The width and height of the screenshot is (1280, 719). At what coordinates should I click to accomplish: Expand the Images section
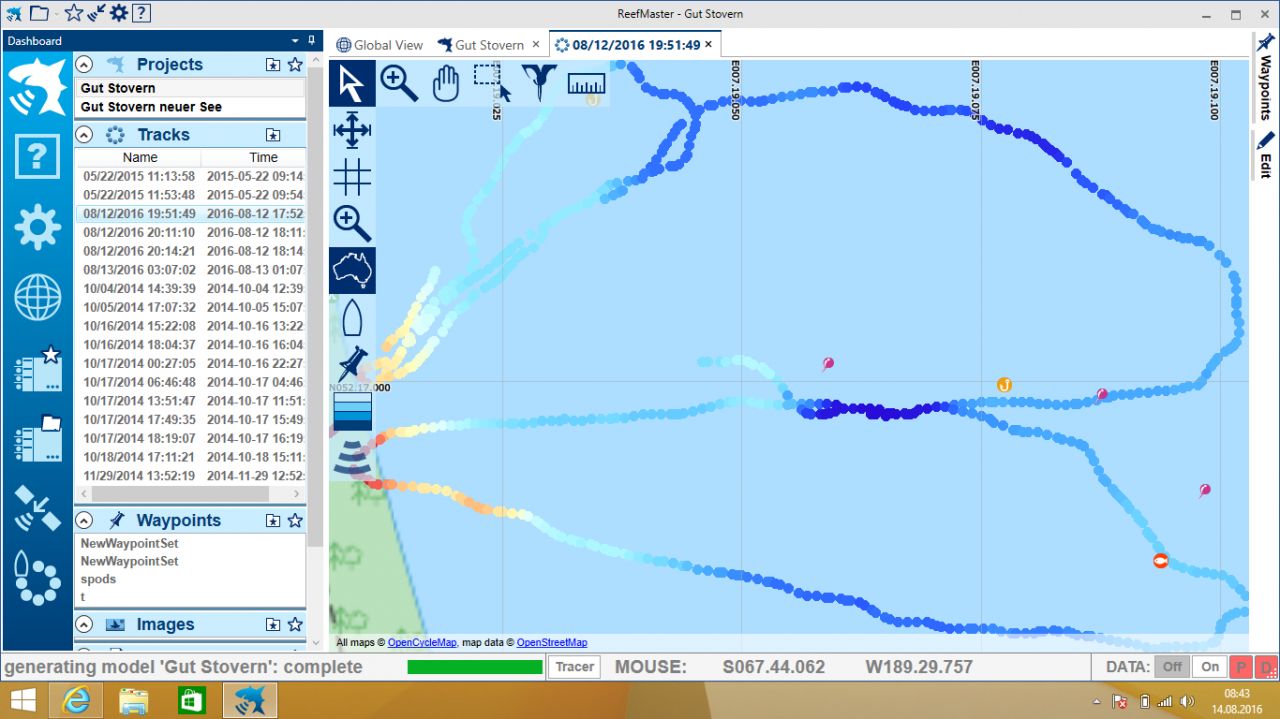(85, 625)
